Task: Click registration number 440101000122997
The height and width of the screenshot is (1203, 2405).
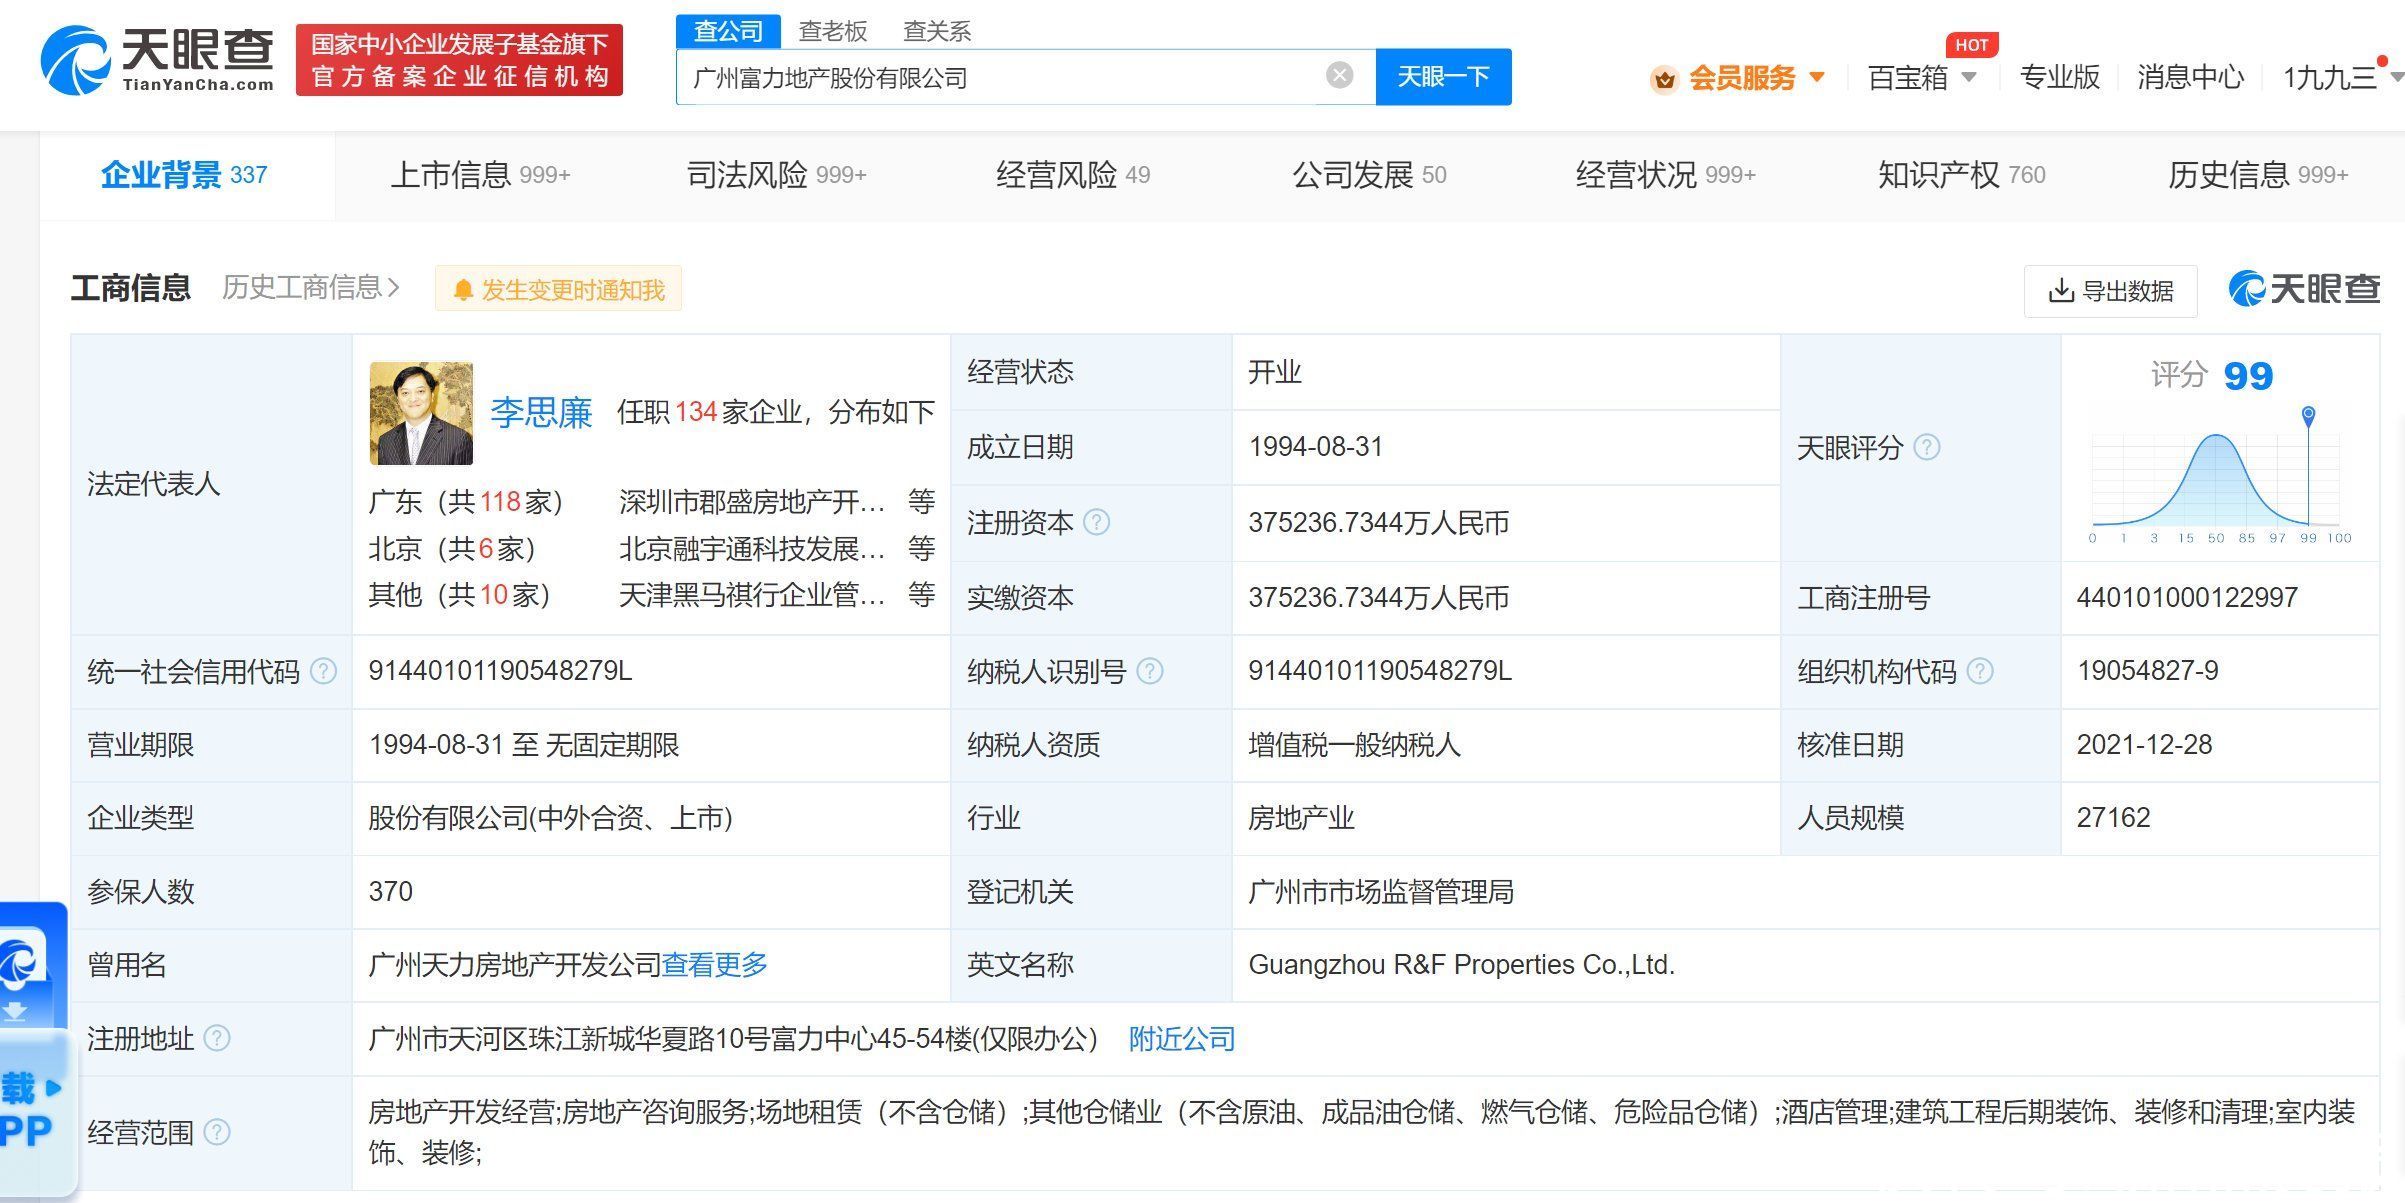Action: (x=2187, y=597)
